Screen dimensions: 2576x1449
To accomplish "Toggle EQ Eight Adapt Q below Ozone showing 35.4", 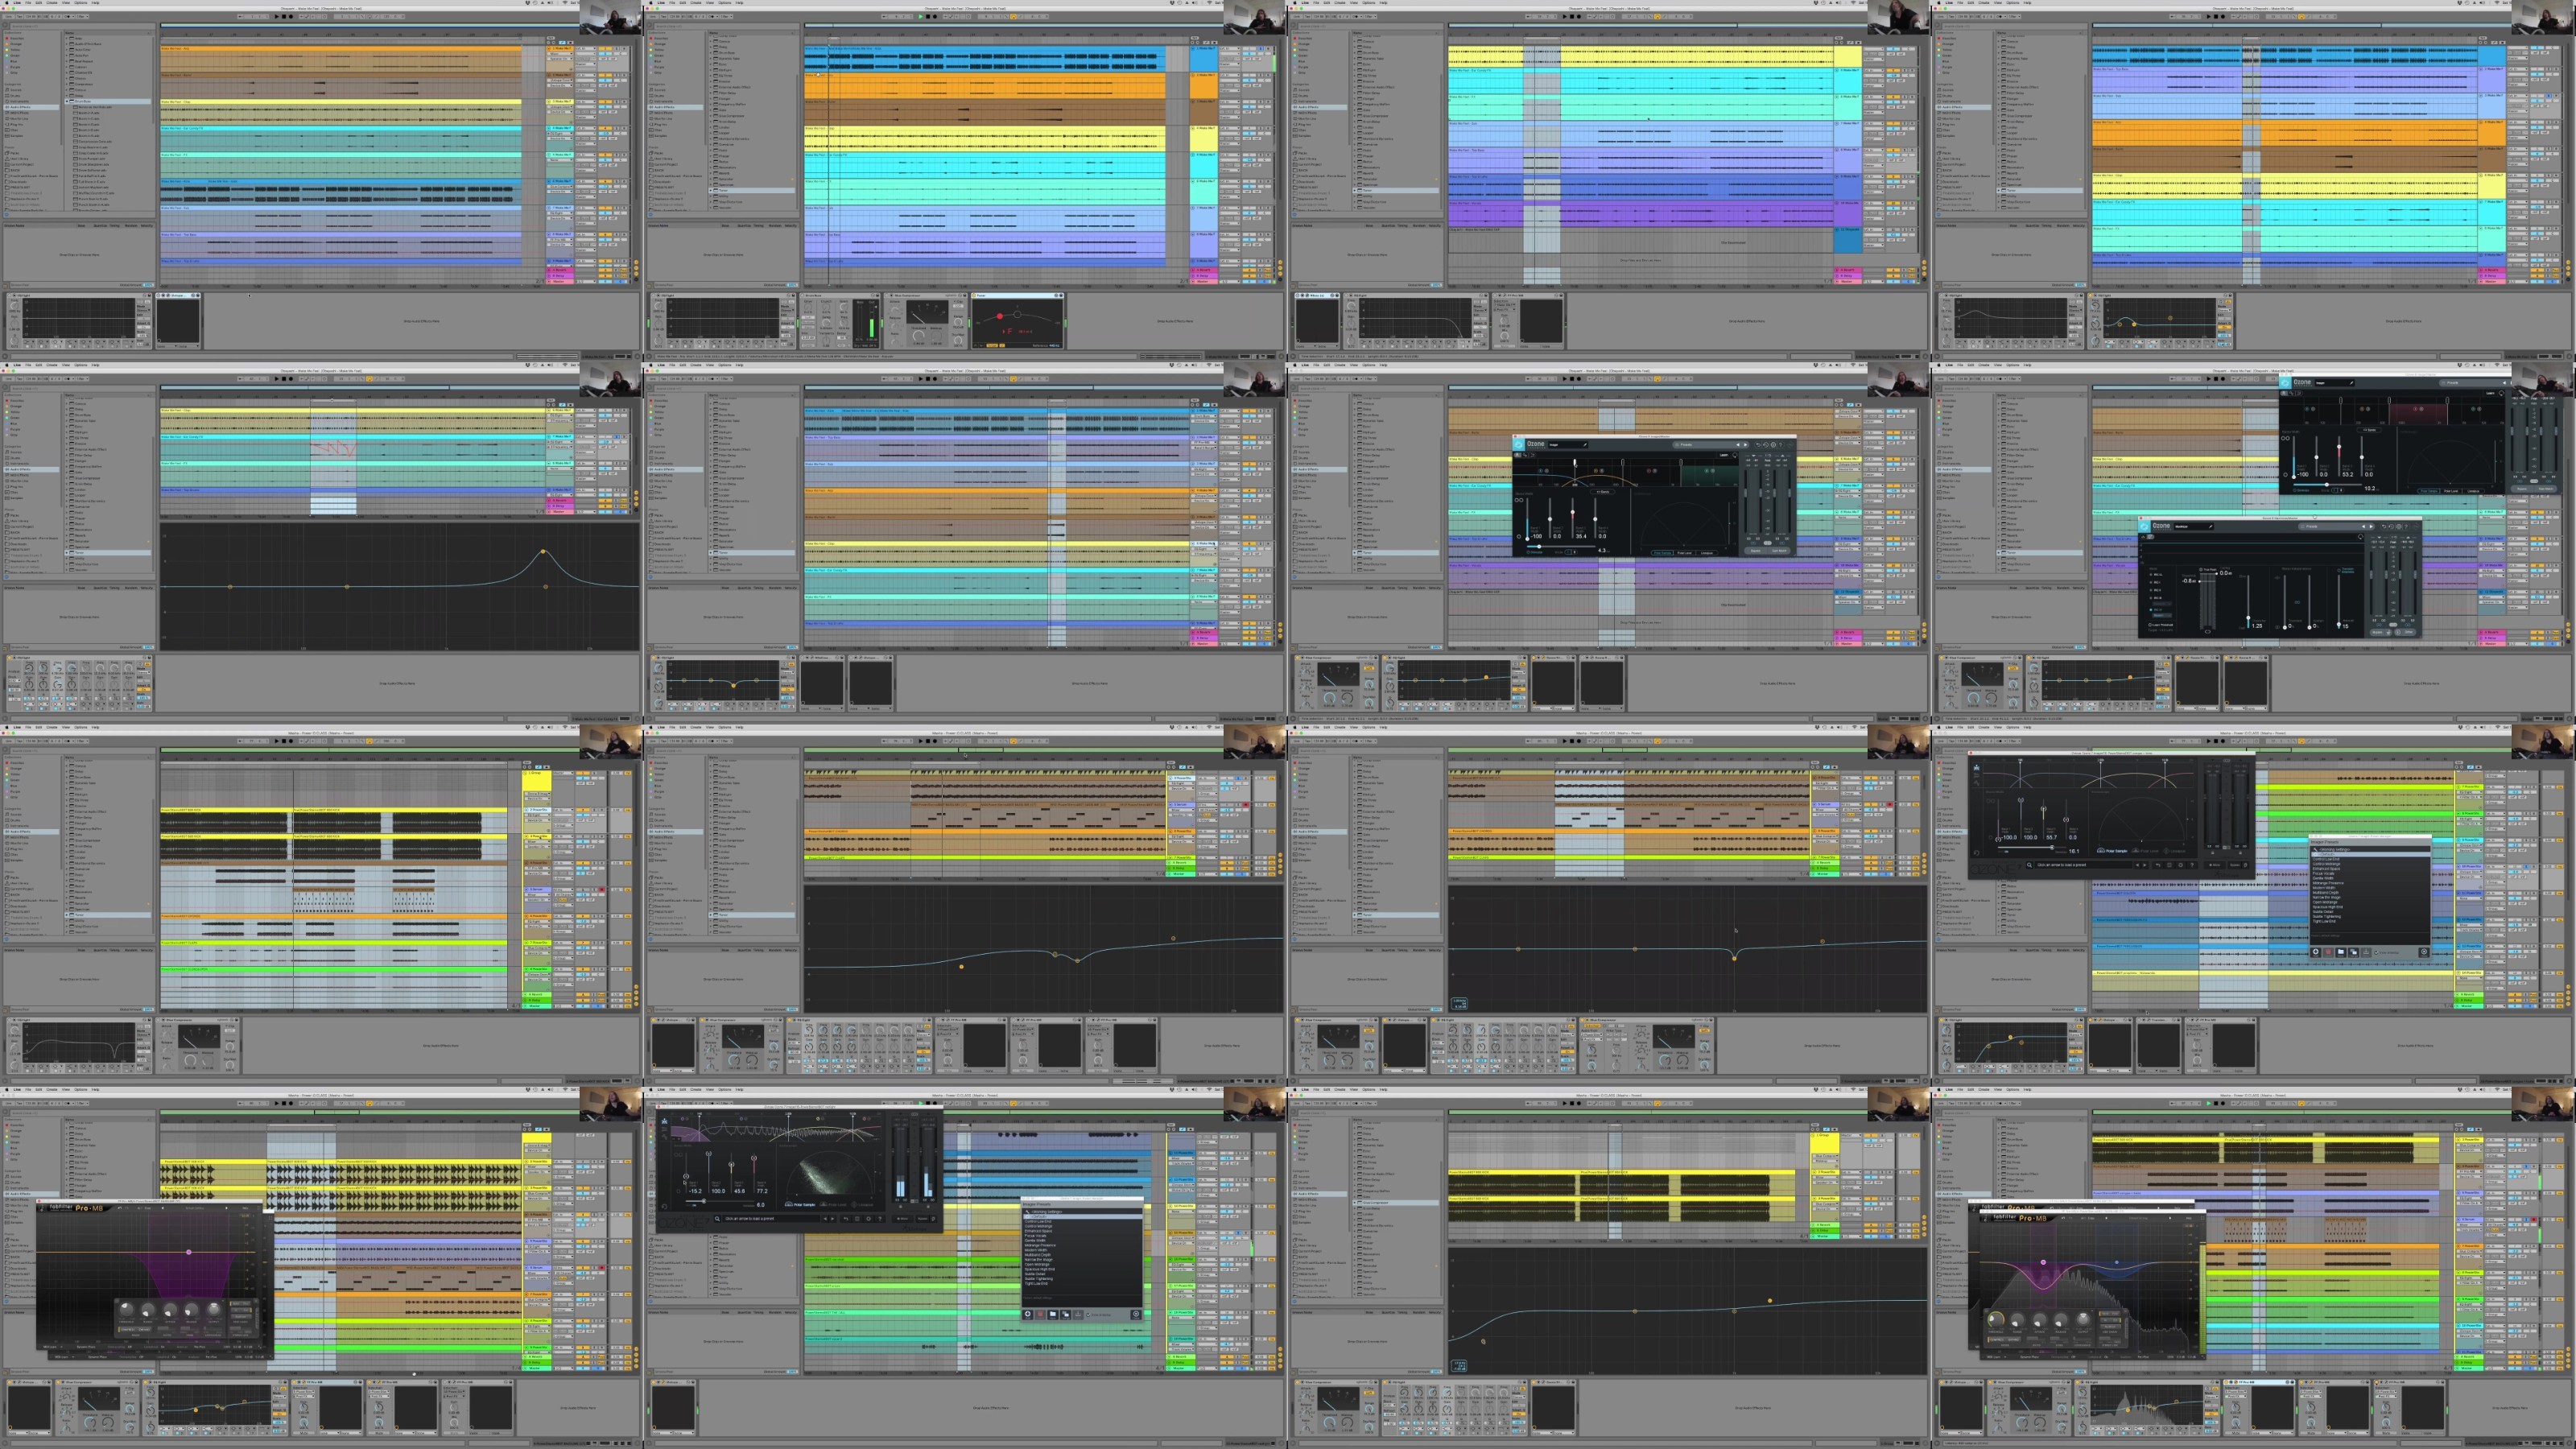I will [1519, 690].
